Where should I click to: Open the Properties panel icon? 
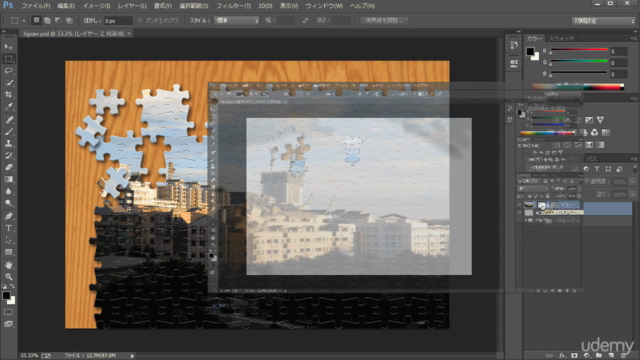tap(514, 63)
